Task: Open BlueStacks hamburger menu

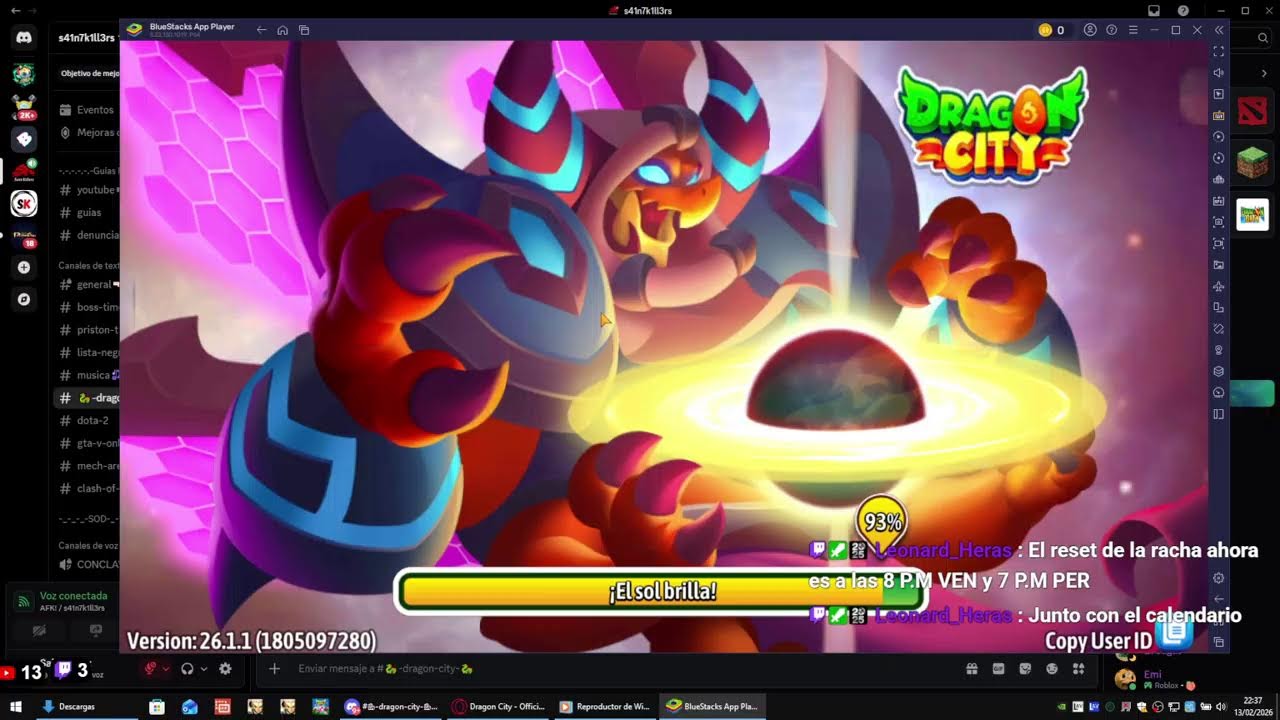Action: 1133,30
